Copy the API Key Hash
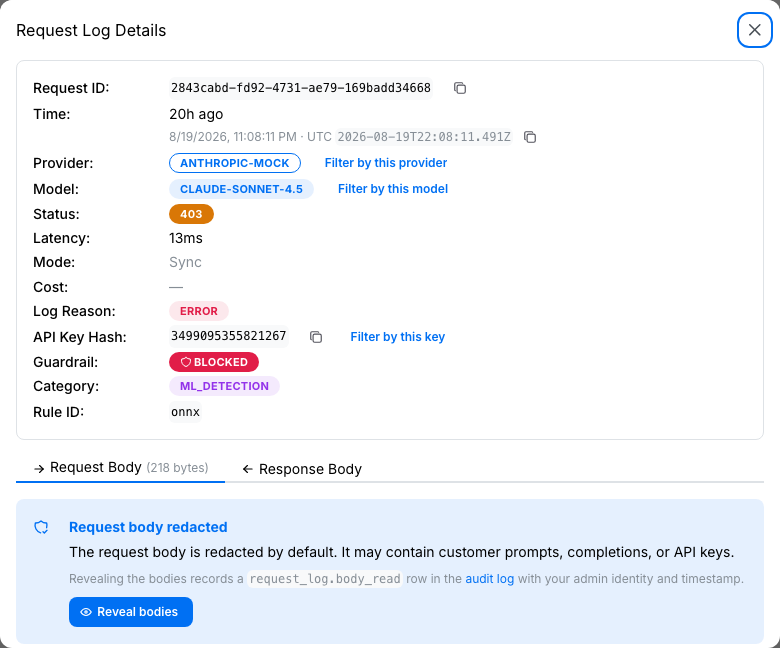This screenshot has width=780, height=648. [x=316, y=337]
